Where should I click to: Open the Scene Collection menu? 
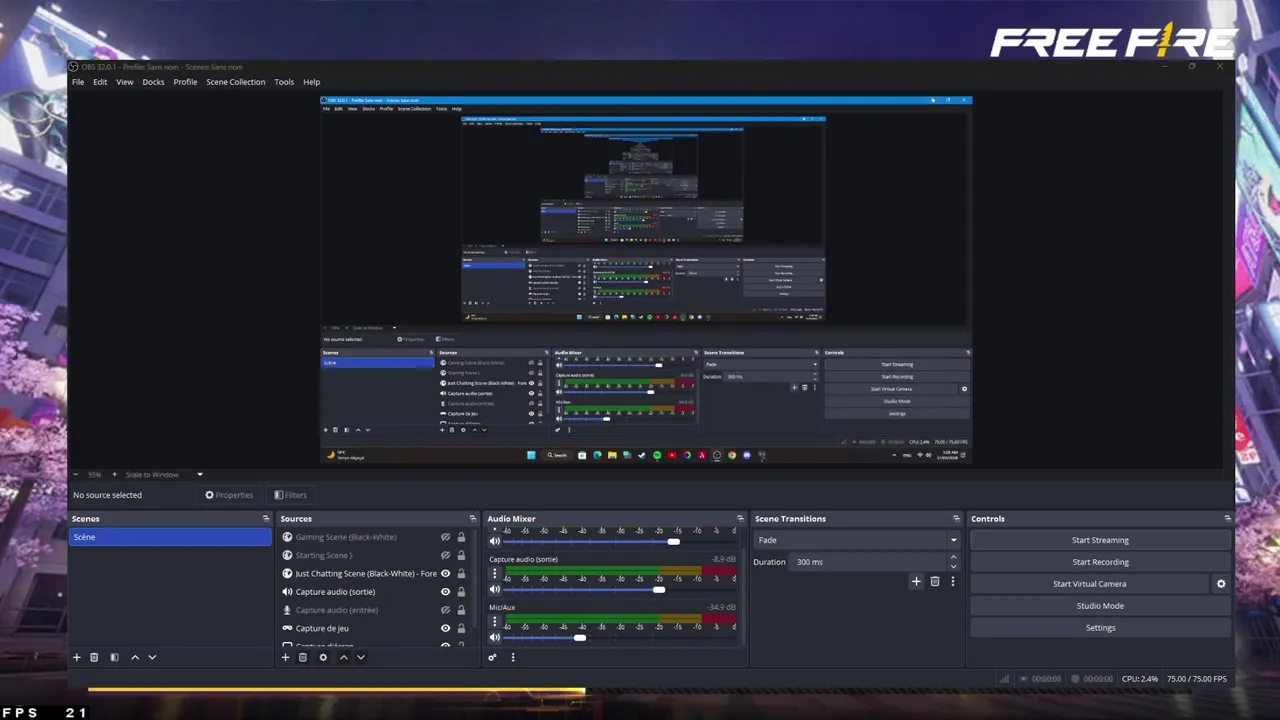click(236, 82)
